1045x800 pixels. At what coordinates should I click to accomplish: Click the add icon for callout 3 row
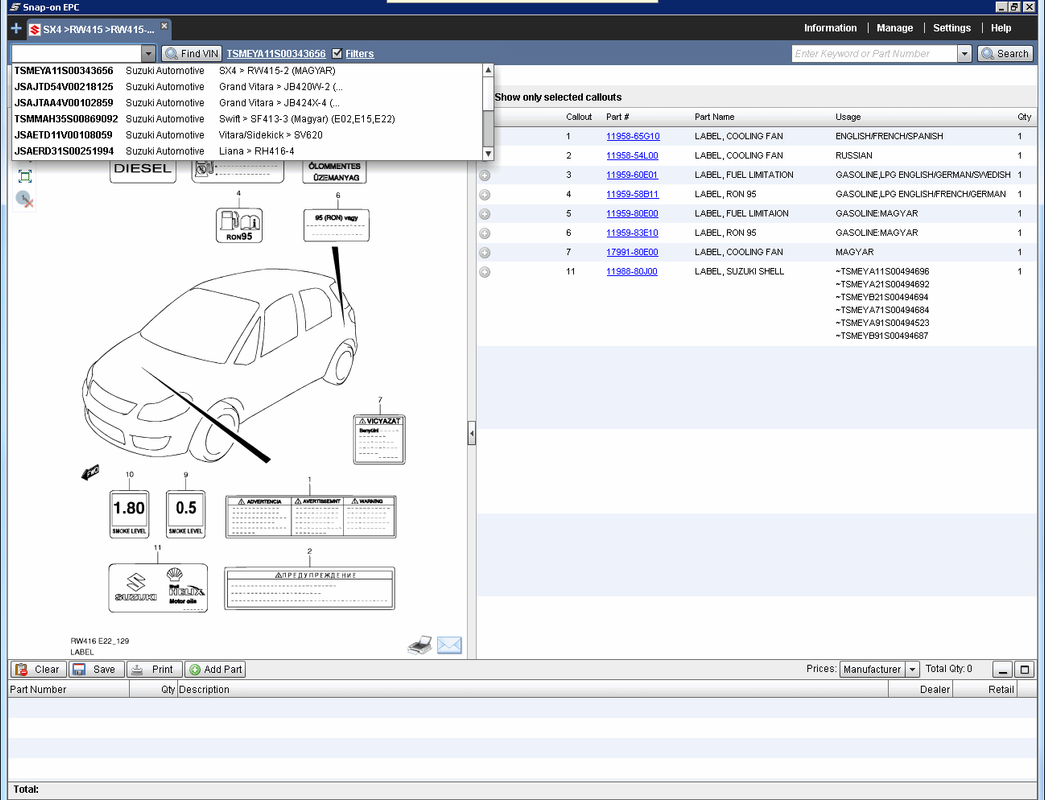485,175
